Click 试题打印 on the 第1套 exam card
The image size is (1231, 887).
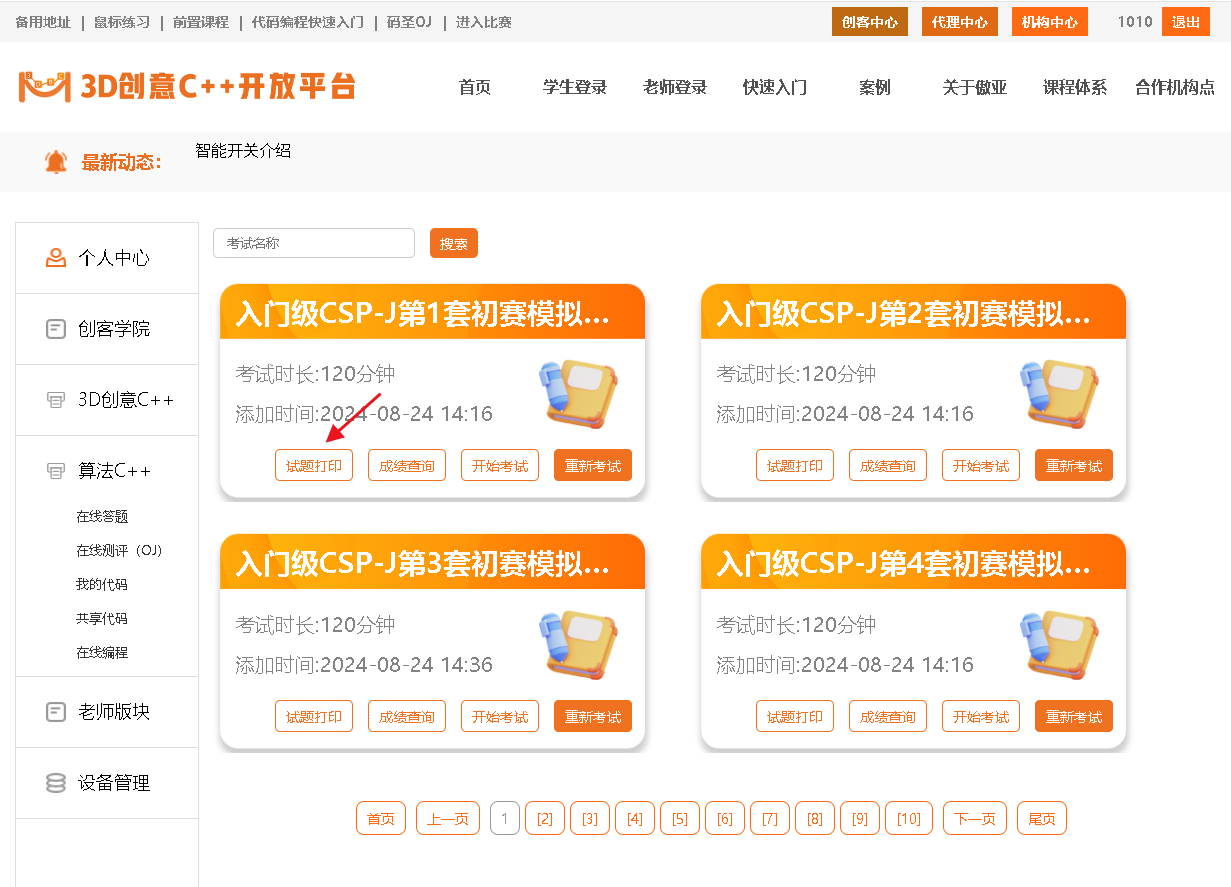(x=314, y=466)
